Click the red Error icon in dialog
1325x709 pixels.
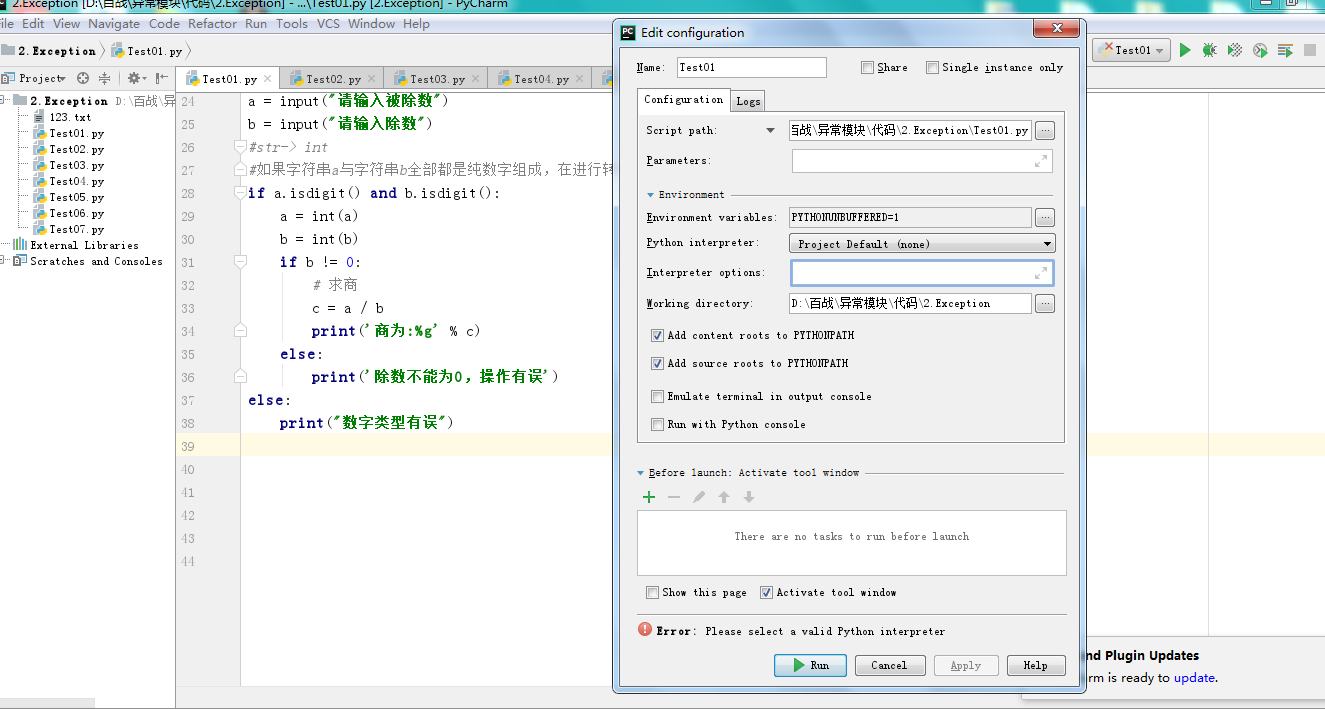645,630
